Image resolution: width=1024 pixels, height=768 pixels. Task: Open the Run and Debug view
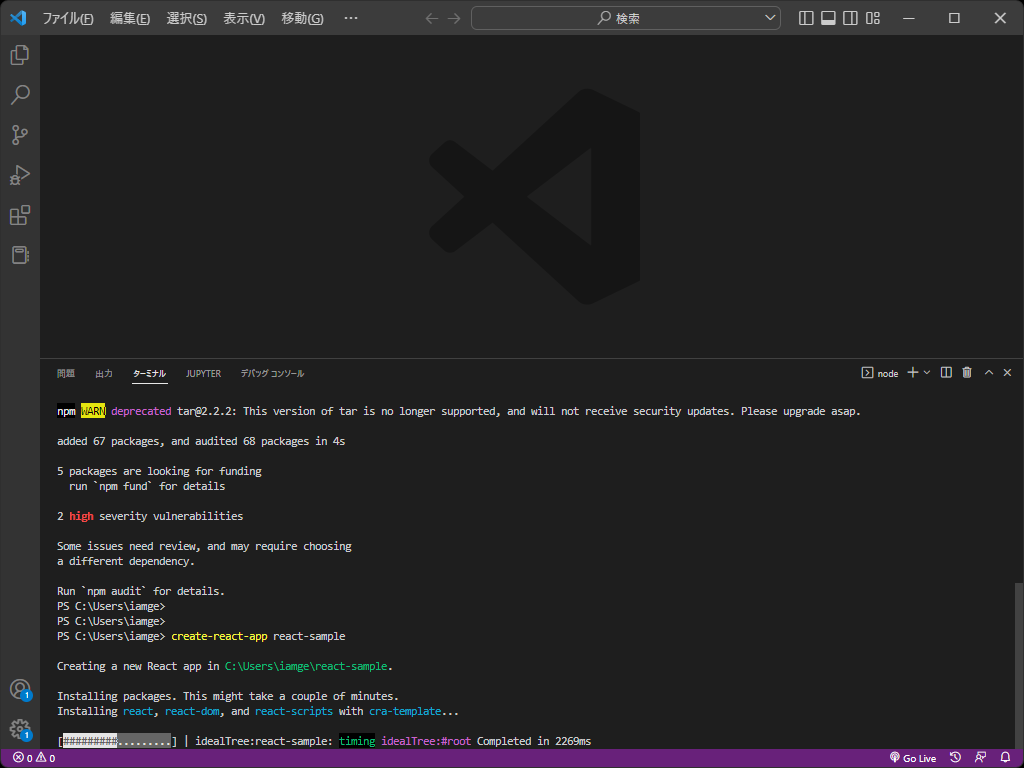20,175
